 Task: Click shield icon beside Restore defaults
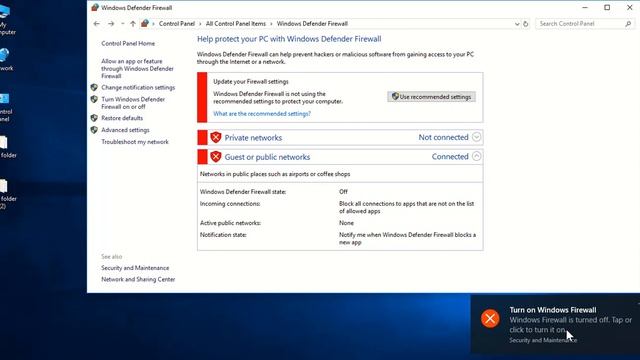(x=94, y=118)
